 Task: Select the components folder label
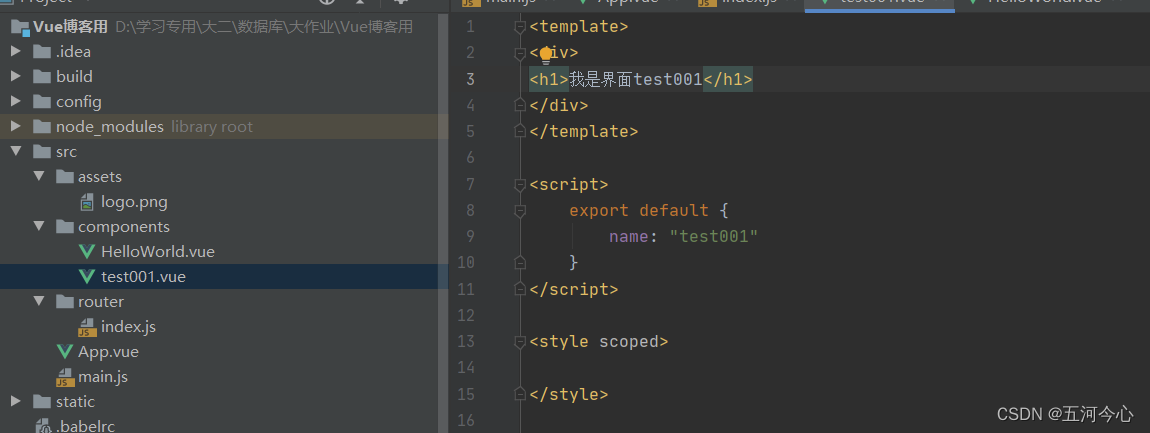coord(124,227)
